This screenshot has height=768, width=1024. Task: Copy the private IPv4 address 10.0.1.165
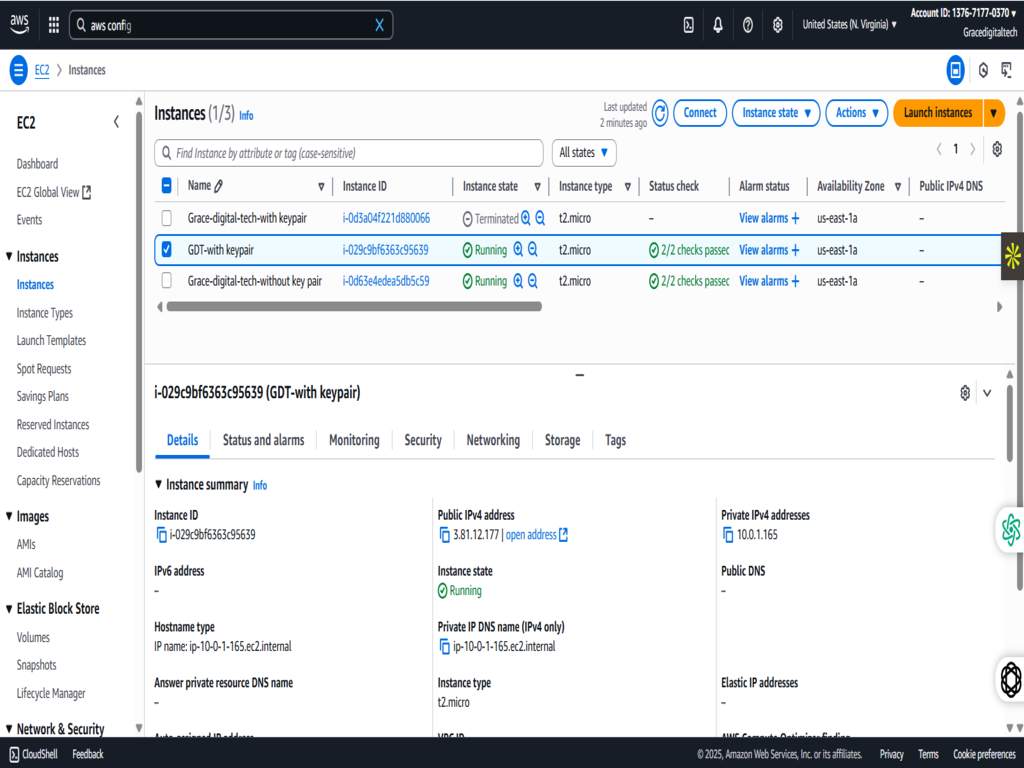tap(728, 535)
